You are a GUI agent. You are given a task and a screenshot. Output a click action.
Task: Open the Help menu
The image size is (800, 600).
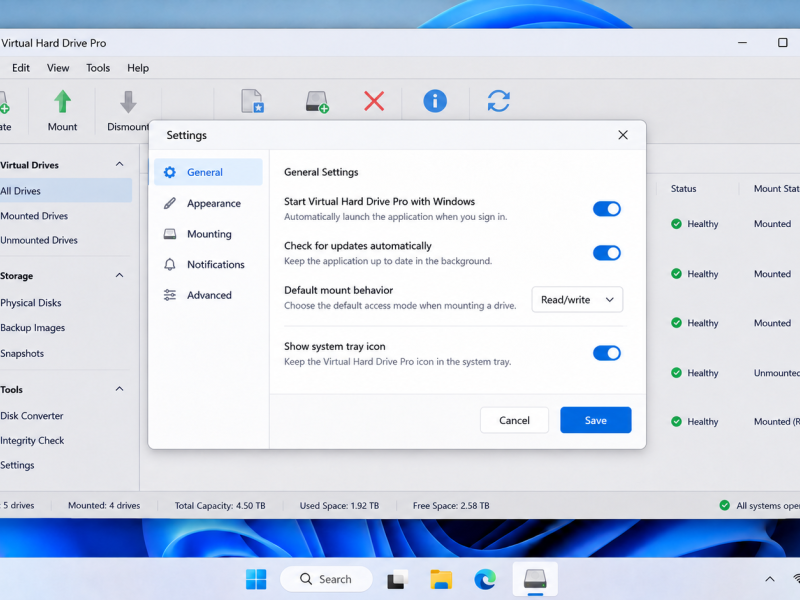click(138, 68)
